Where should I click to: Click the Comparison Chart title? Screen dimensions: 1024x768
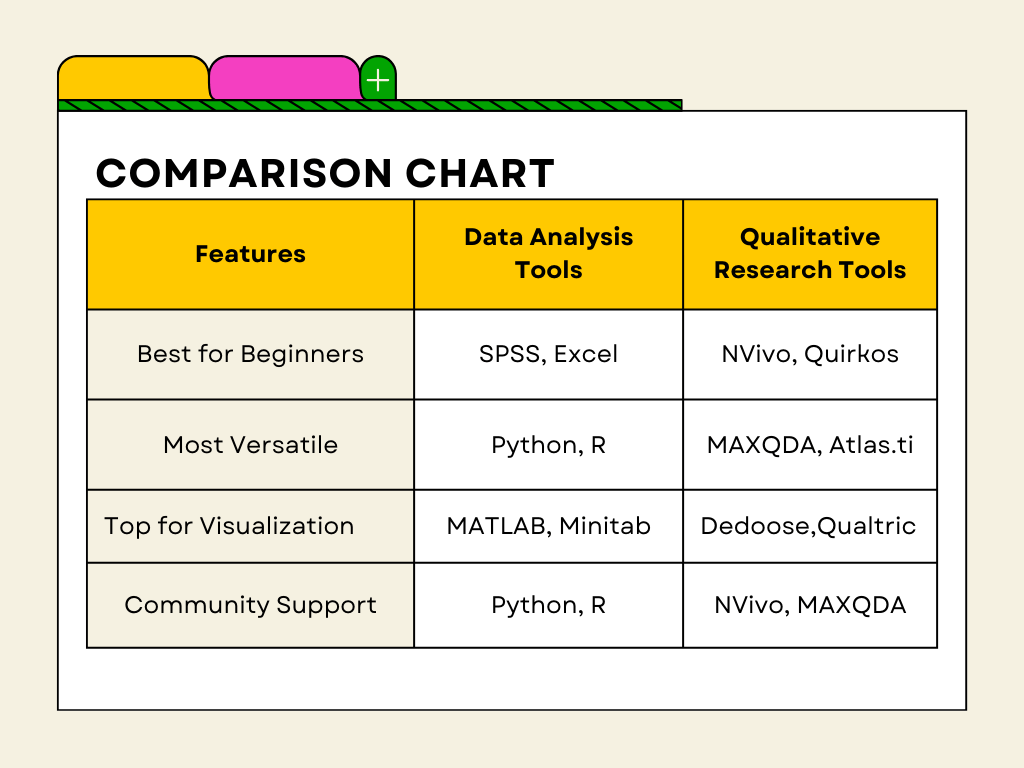coord(325,174)
